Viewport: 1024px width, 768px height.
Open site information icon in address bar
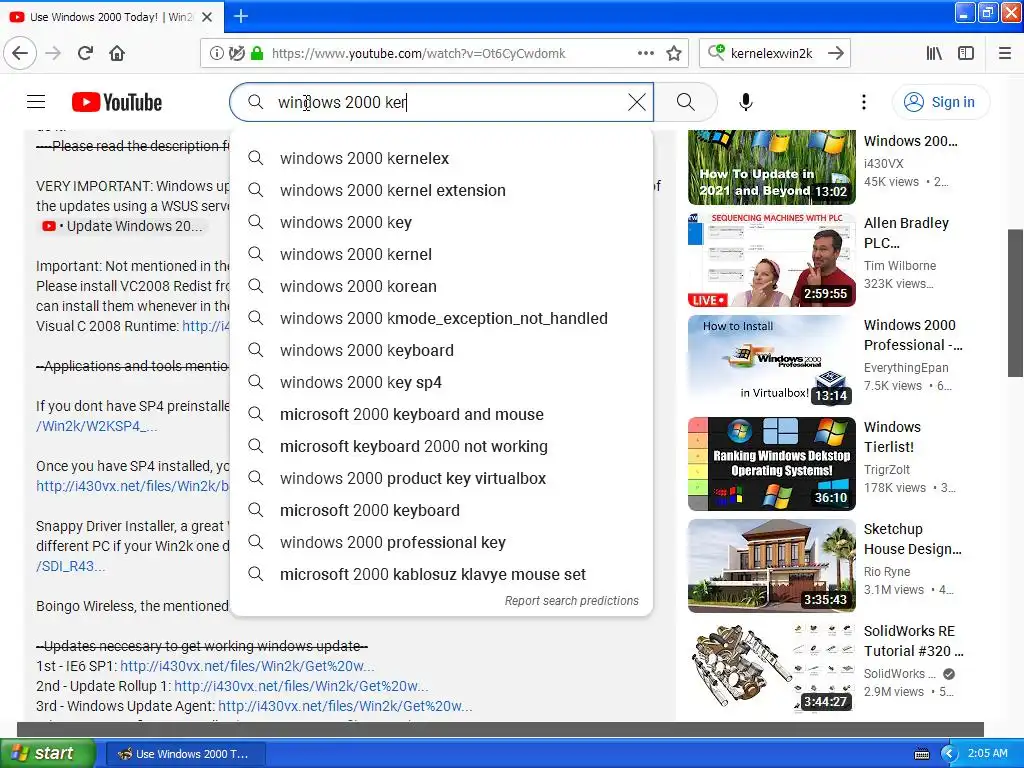216,54
